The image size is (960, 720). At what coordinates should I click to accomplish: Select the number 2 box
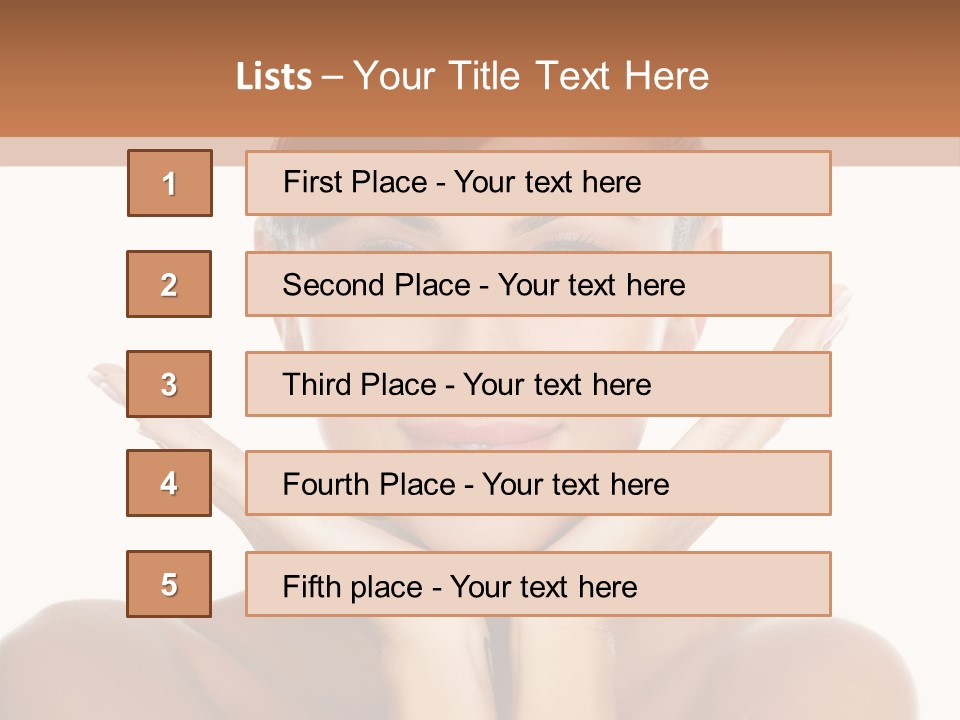(x=169, y=284)
